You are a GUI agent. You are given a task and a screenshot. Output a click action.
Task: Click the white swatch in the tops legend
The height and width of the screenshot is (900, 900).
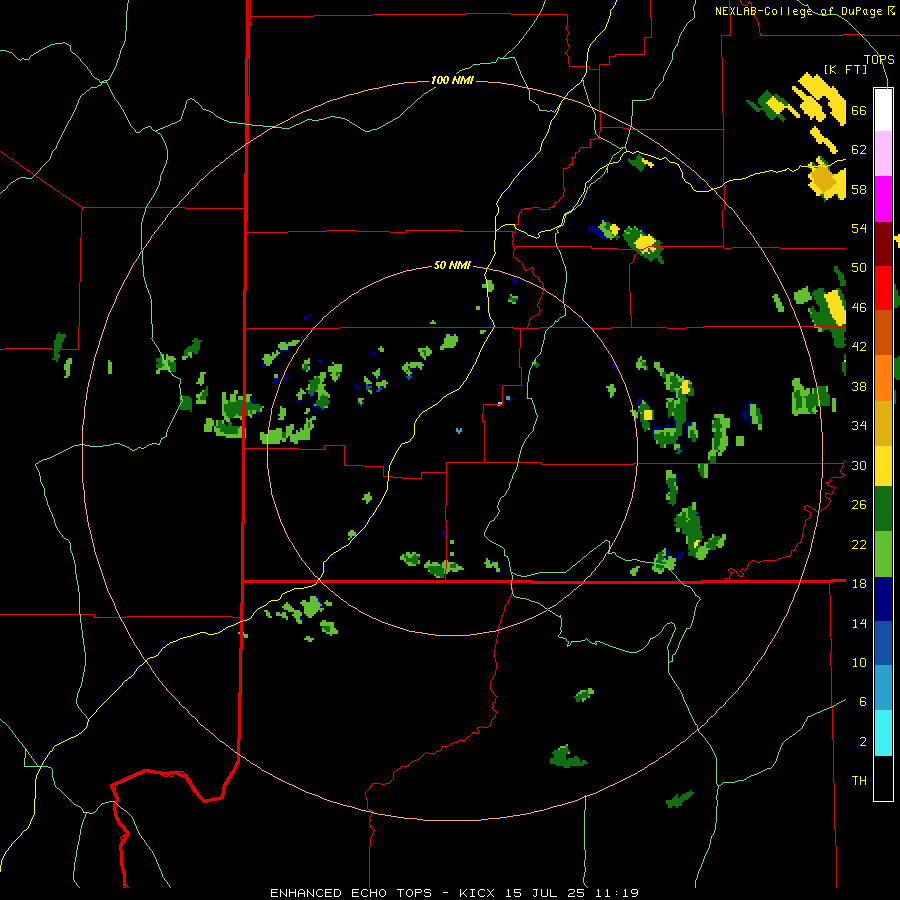tap(883, 110)
